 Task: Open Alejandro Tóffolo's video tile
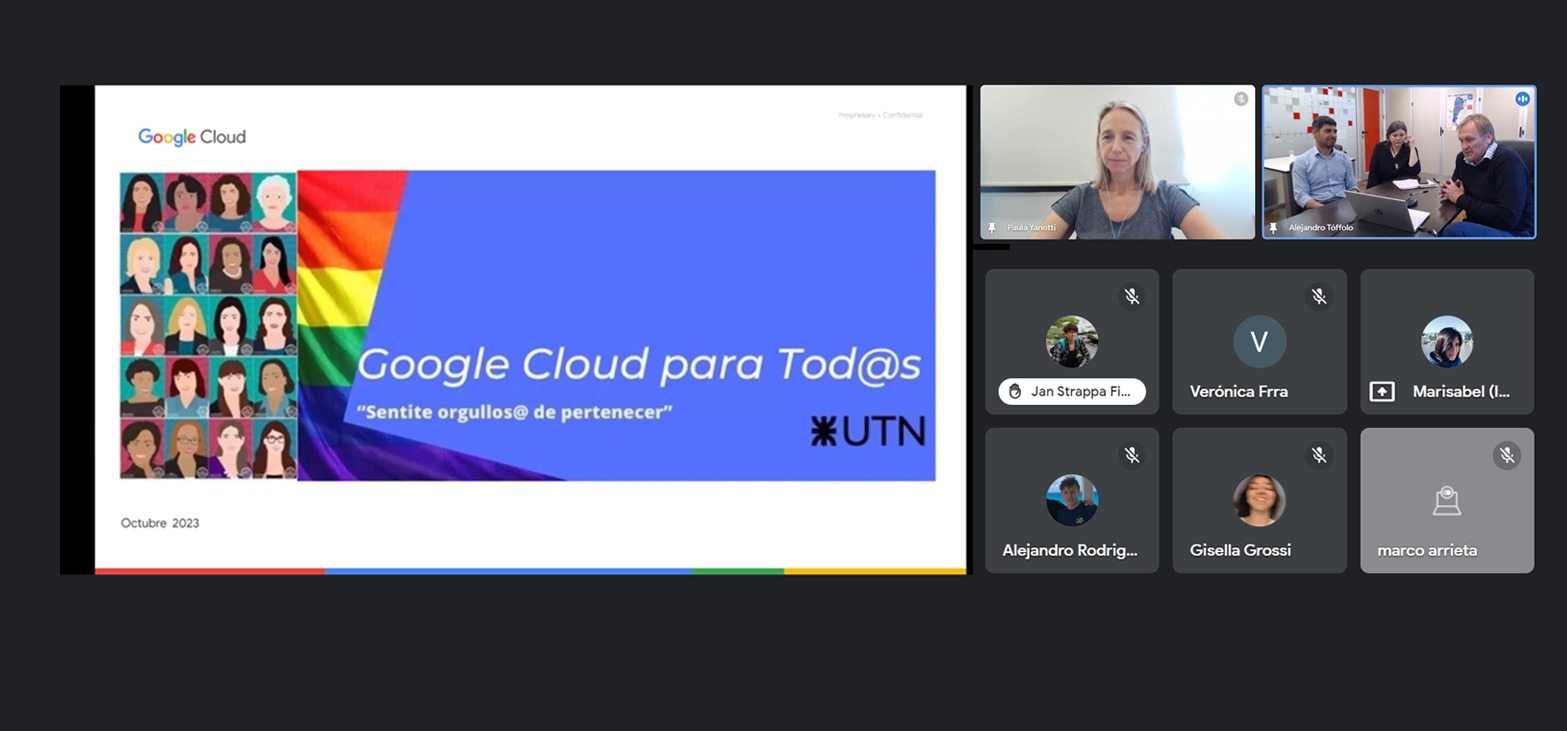click(1399, 162)
